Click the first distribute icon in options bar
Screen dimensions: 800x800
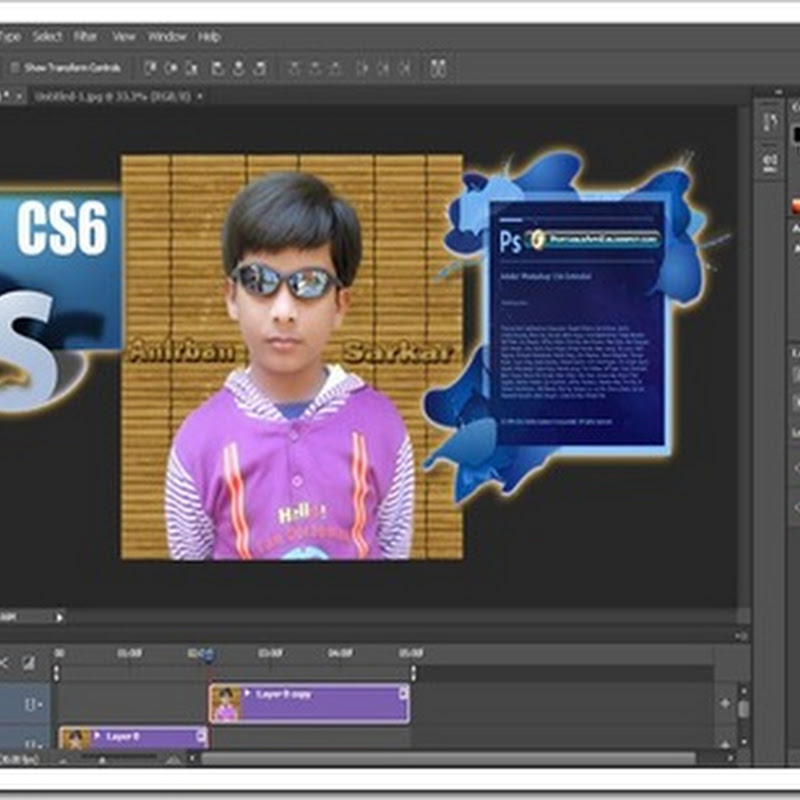tap(294, 68)
